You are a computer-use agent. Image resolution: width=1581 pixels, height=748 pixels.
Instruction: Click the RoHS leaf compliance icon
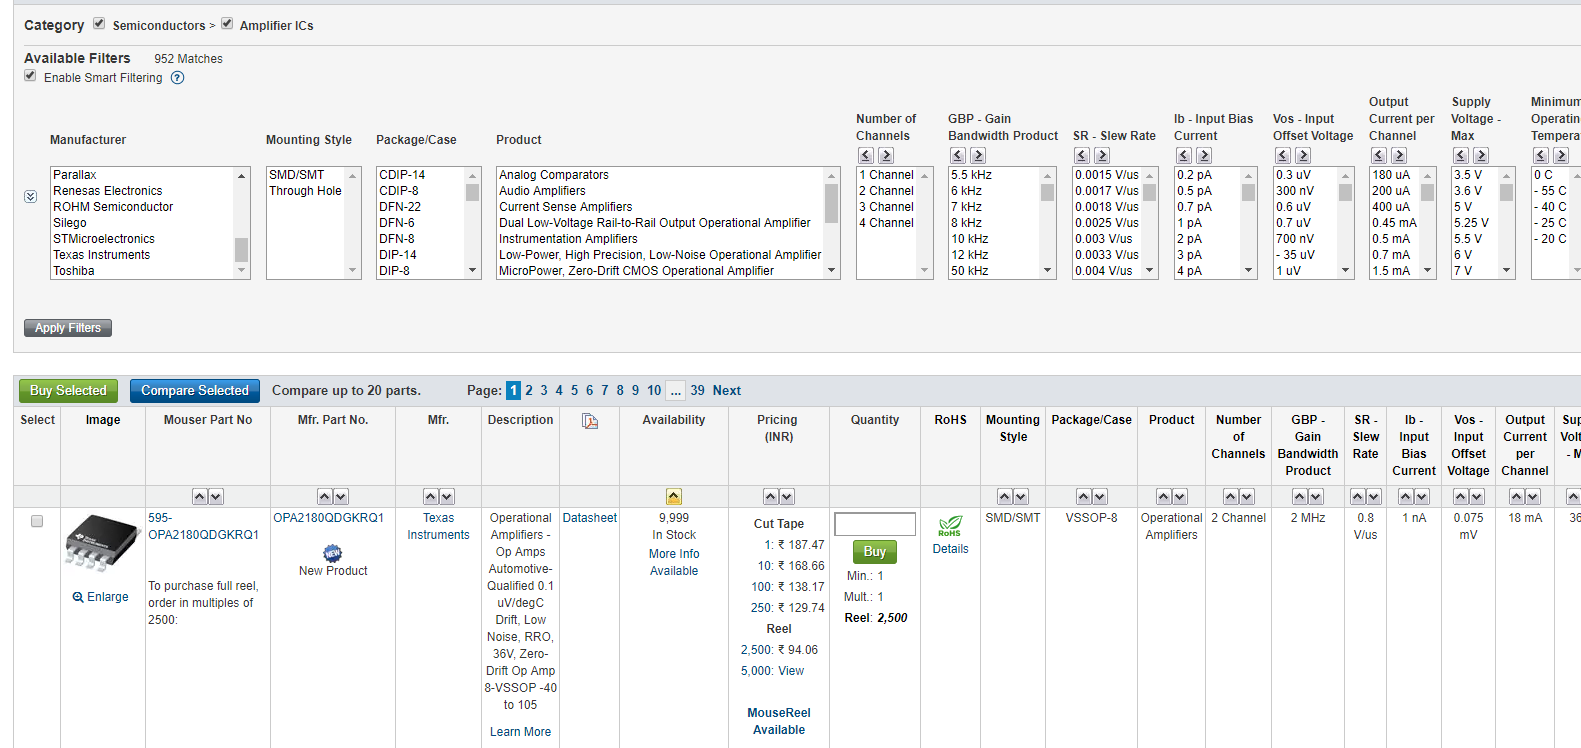(950, 526)
